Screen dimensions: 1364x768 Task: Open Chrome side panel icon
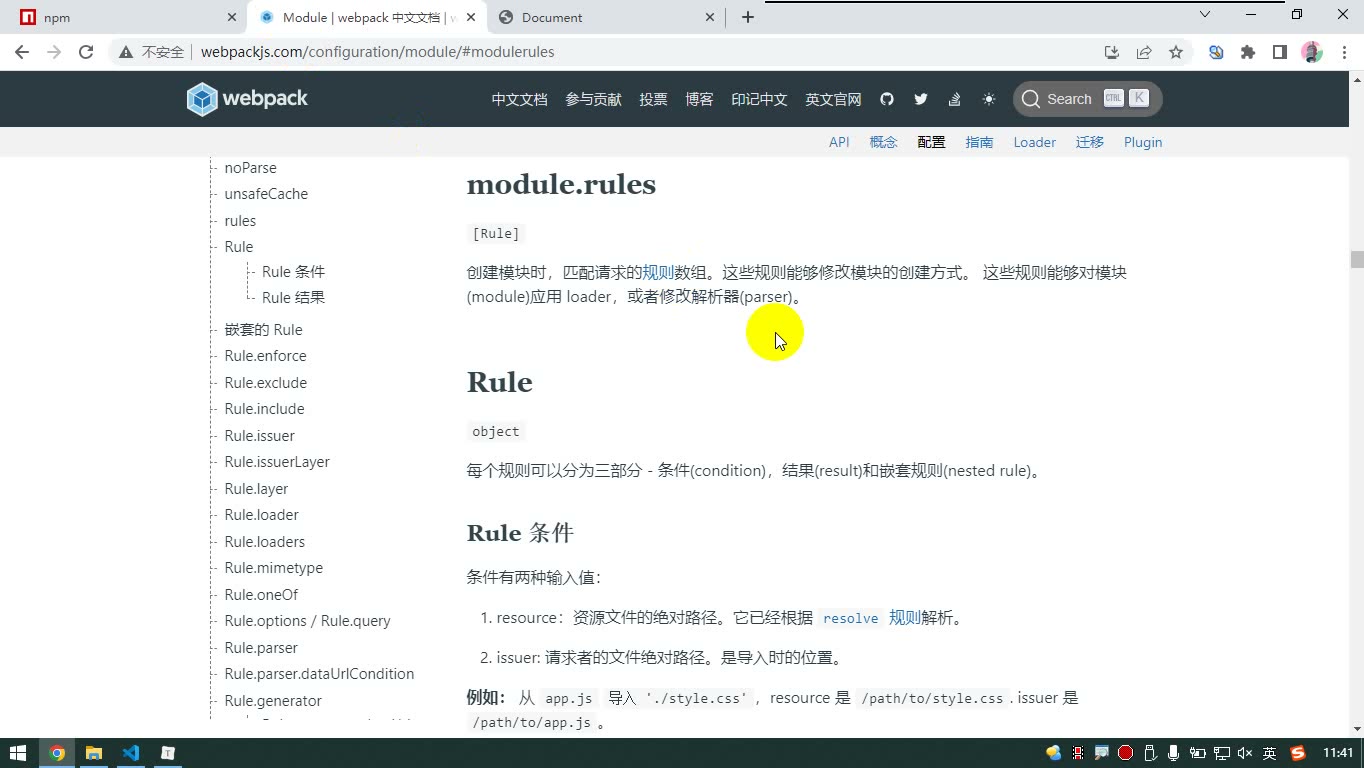1280,52
